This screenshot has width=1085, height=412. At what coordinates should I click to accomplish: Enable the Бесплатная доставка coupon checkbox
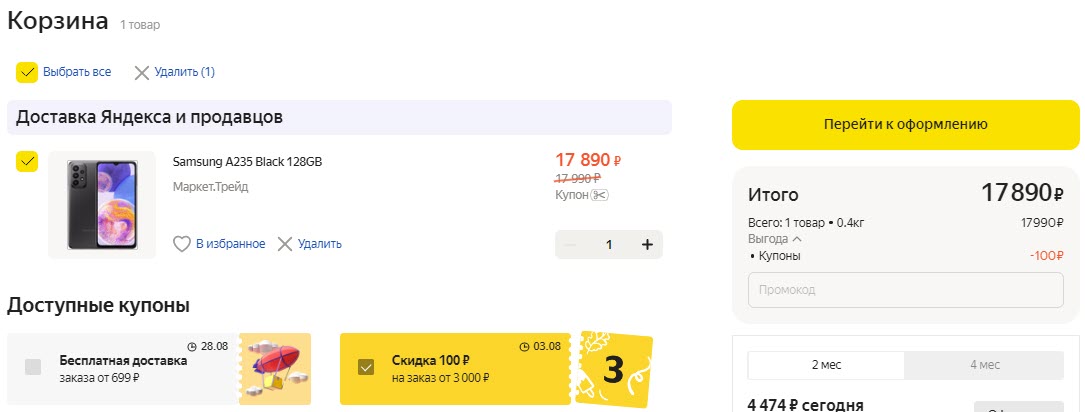point(33,367)
